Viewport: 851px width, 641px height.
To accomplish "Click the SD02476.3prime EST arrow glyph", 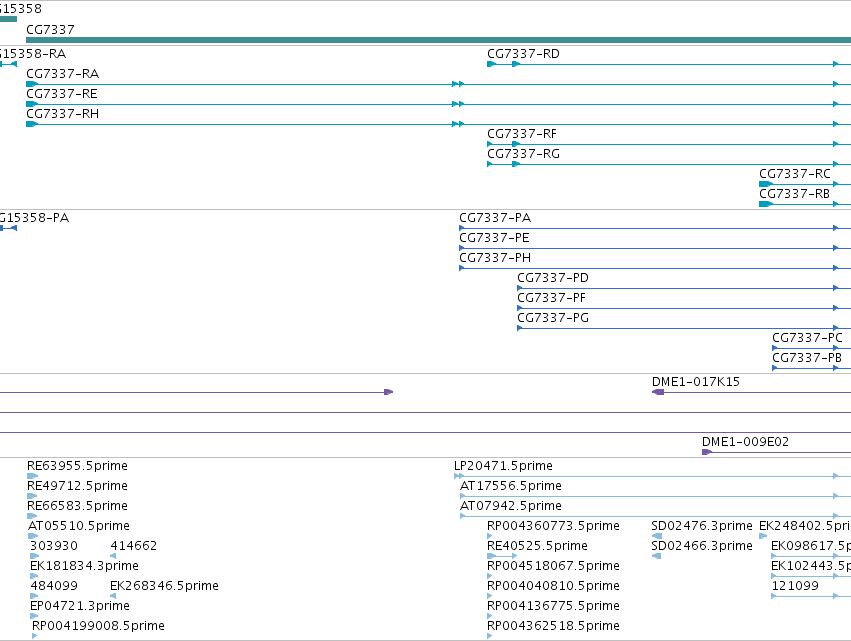I will [x=656, y=536].
